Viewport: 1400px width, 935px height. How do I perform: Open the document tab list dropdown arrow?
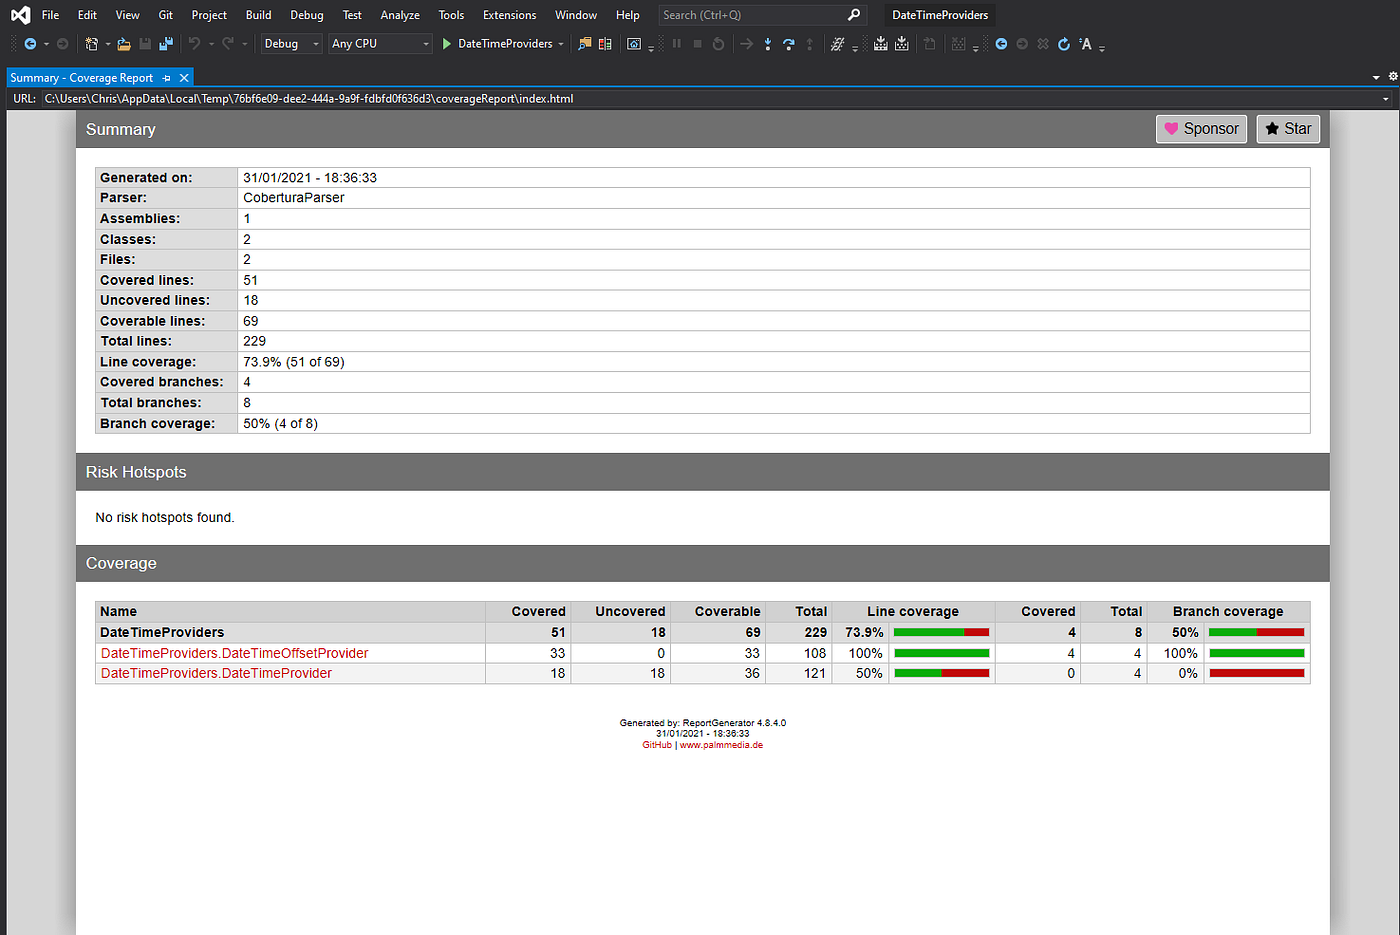point(1377,77)
